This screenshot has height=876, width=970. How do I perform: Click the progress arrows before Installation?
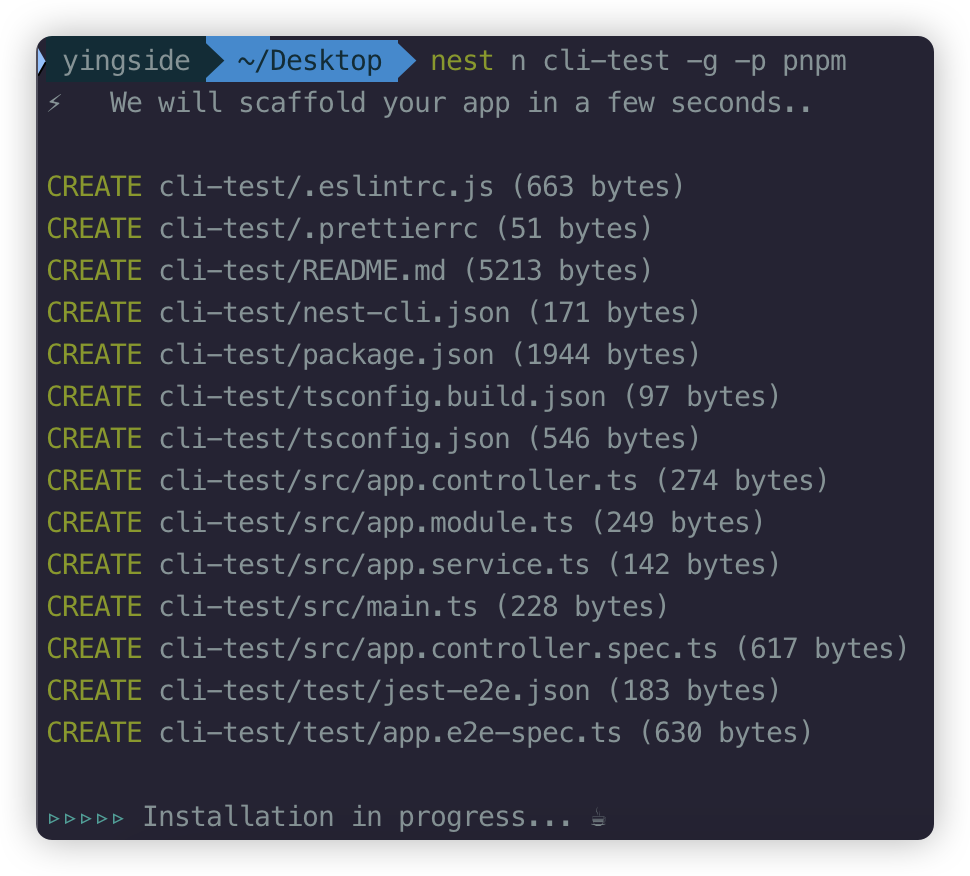click(x=86, y=818)
